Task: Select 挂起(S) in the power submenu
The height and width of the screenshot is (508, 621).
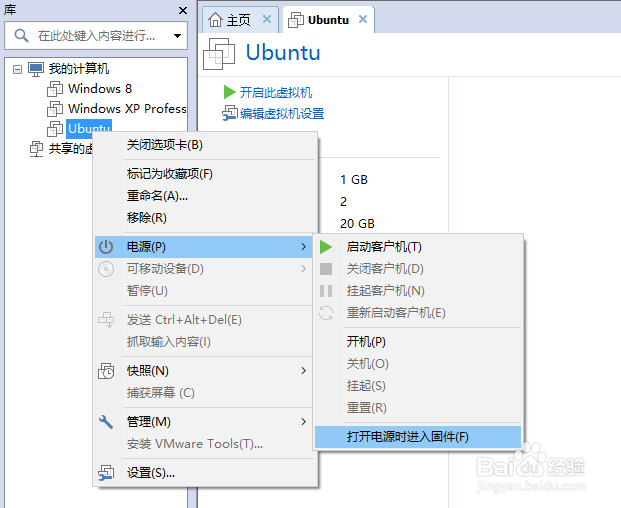Action: (418, 386)
